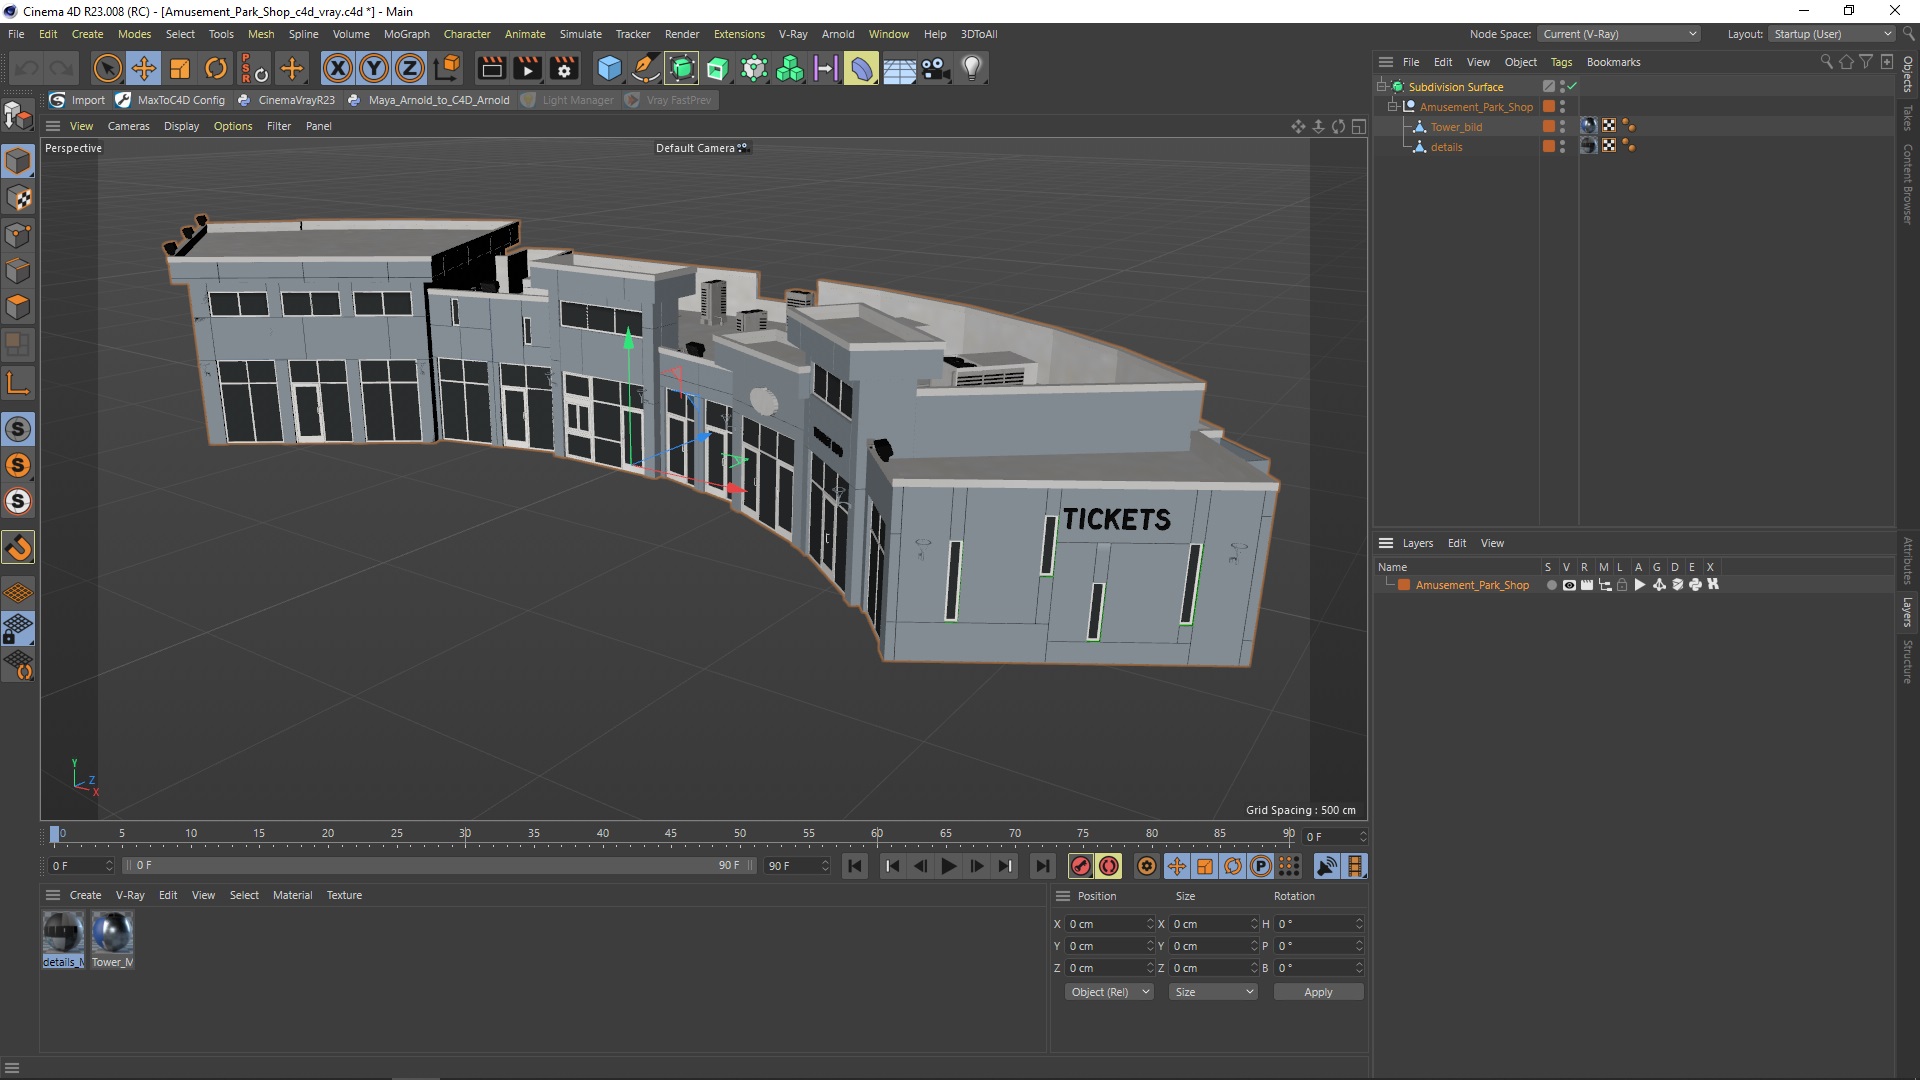Image resolution: width=1920 pixels, height=1080 pixels.
Task: Toggle the X axis lock
Action: (338, 68)
